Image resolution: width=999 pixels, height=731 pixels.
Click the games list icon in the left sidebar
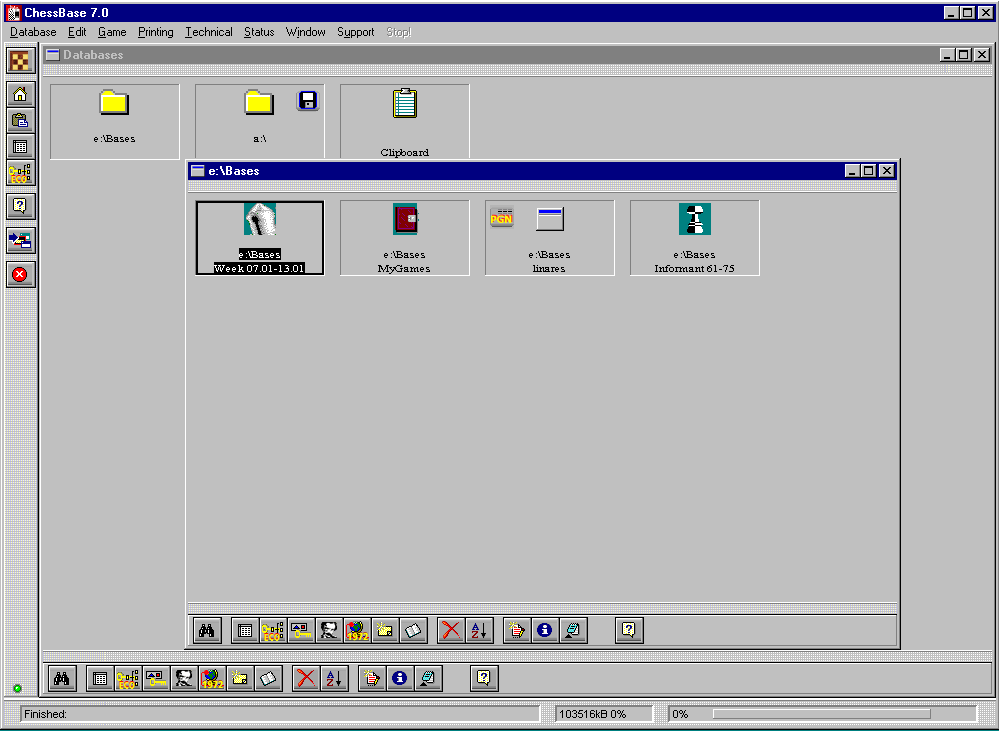pos(20,147)
